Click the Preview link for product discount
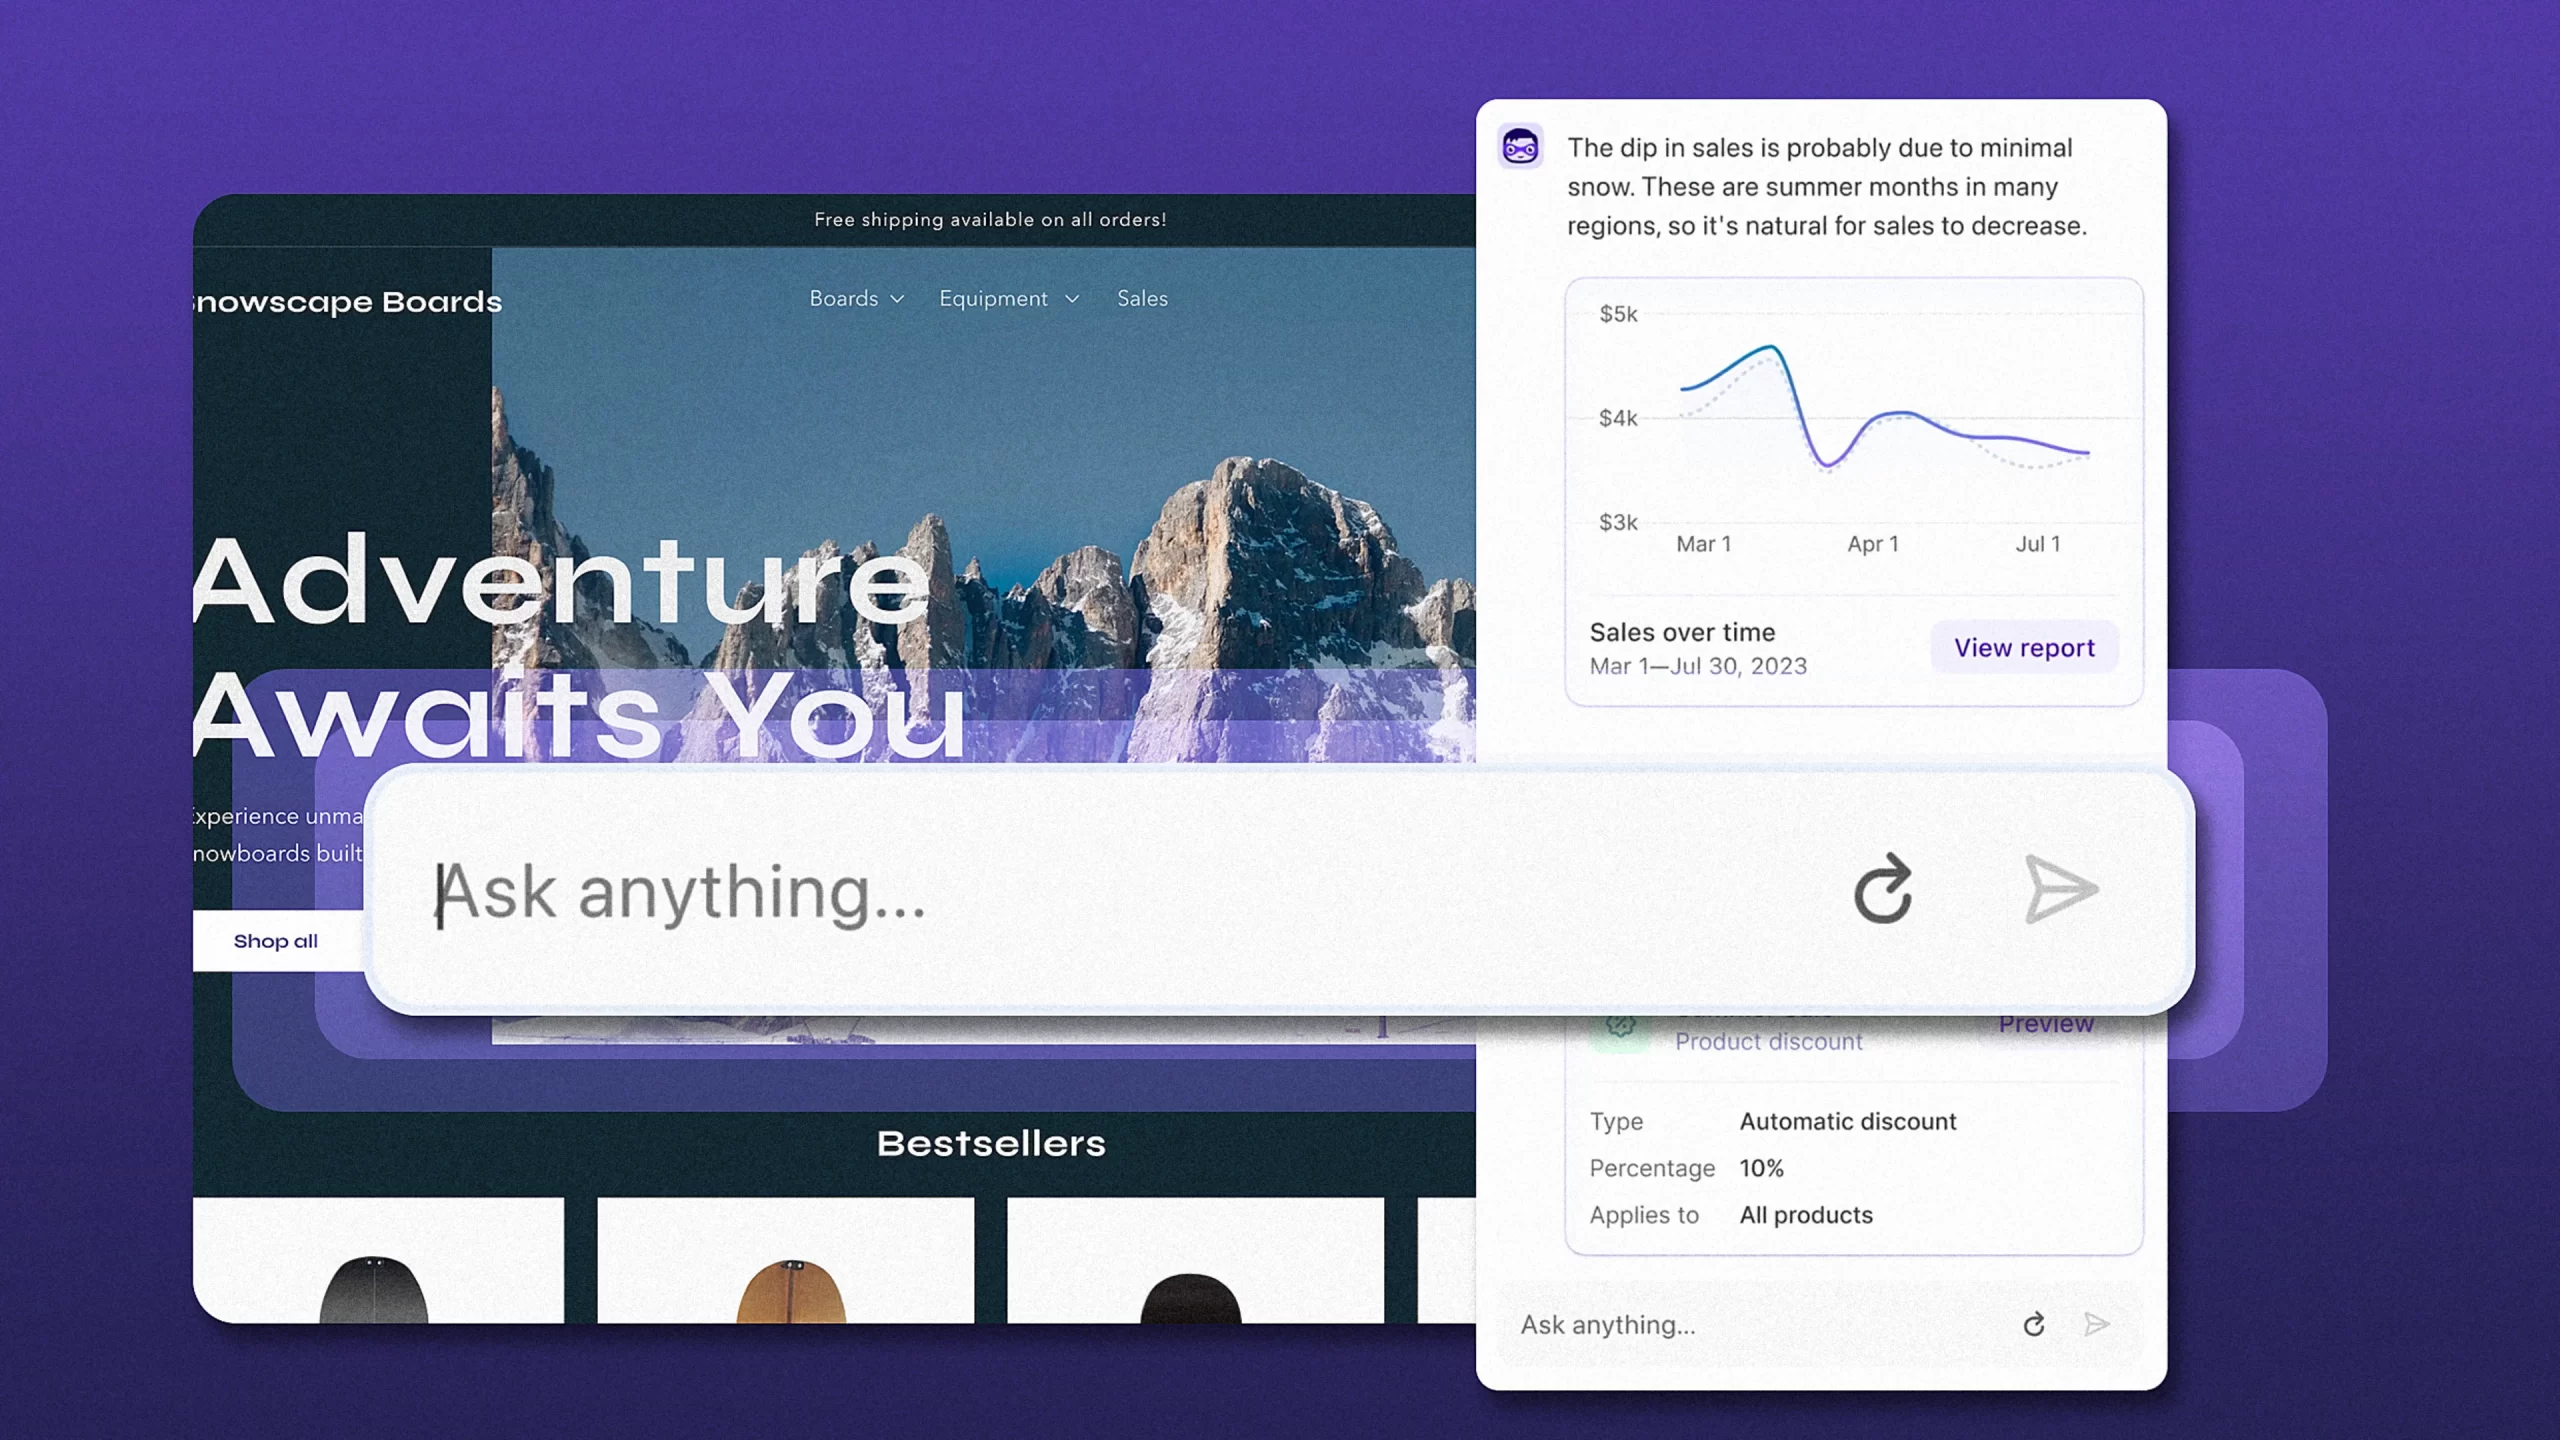2560x1440 pixels. (x=2045, y=1022)
